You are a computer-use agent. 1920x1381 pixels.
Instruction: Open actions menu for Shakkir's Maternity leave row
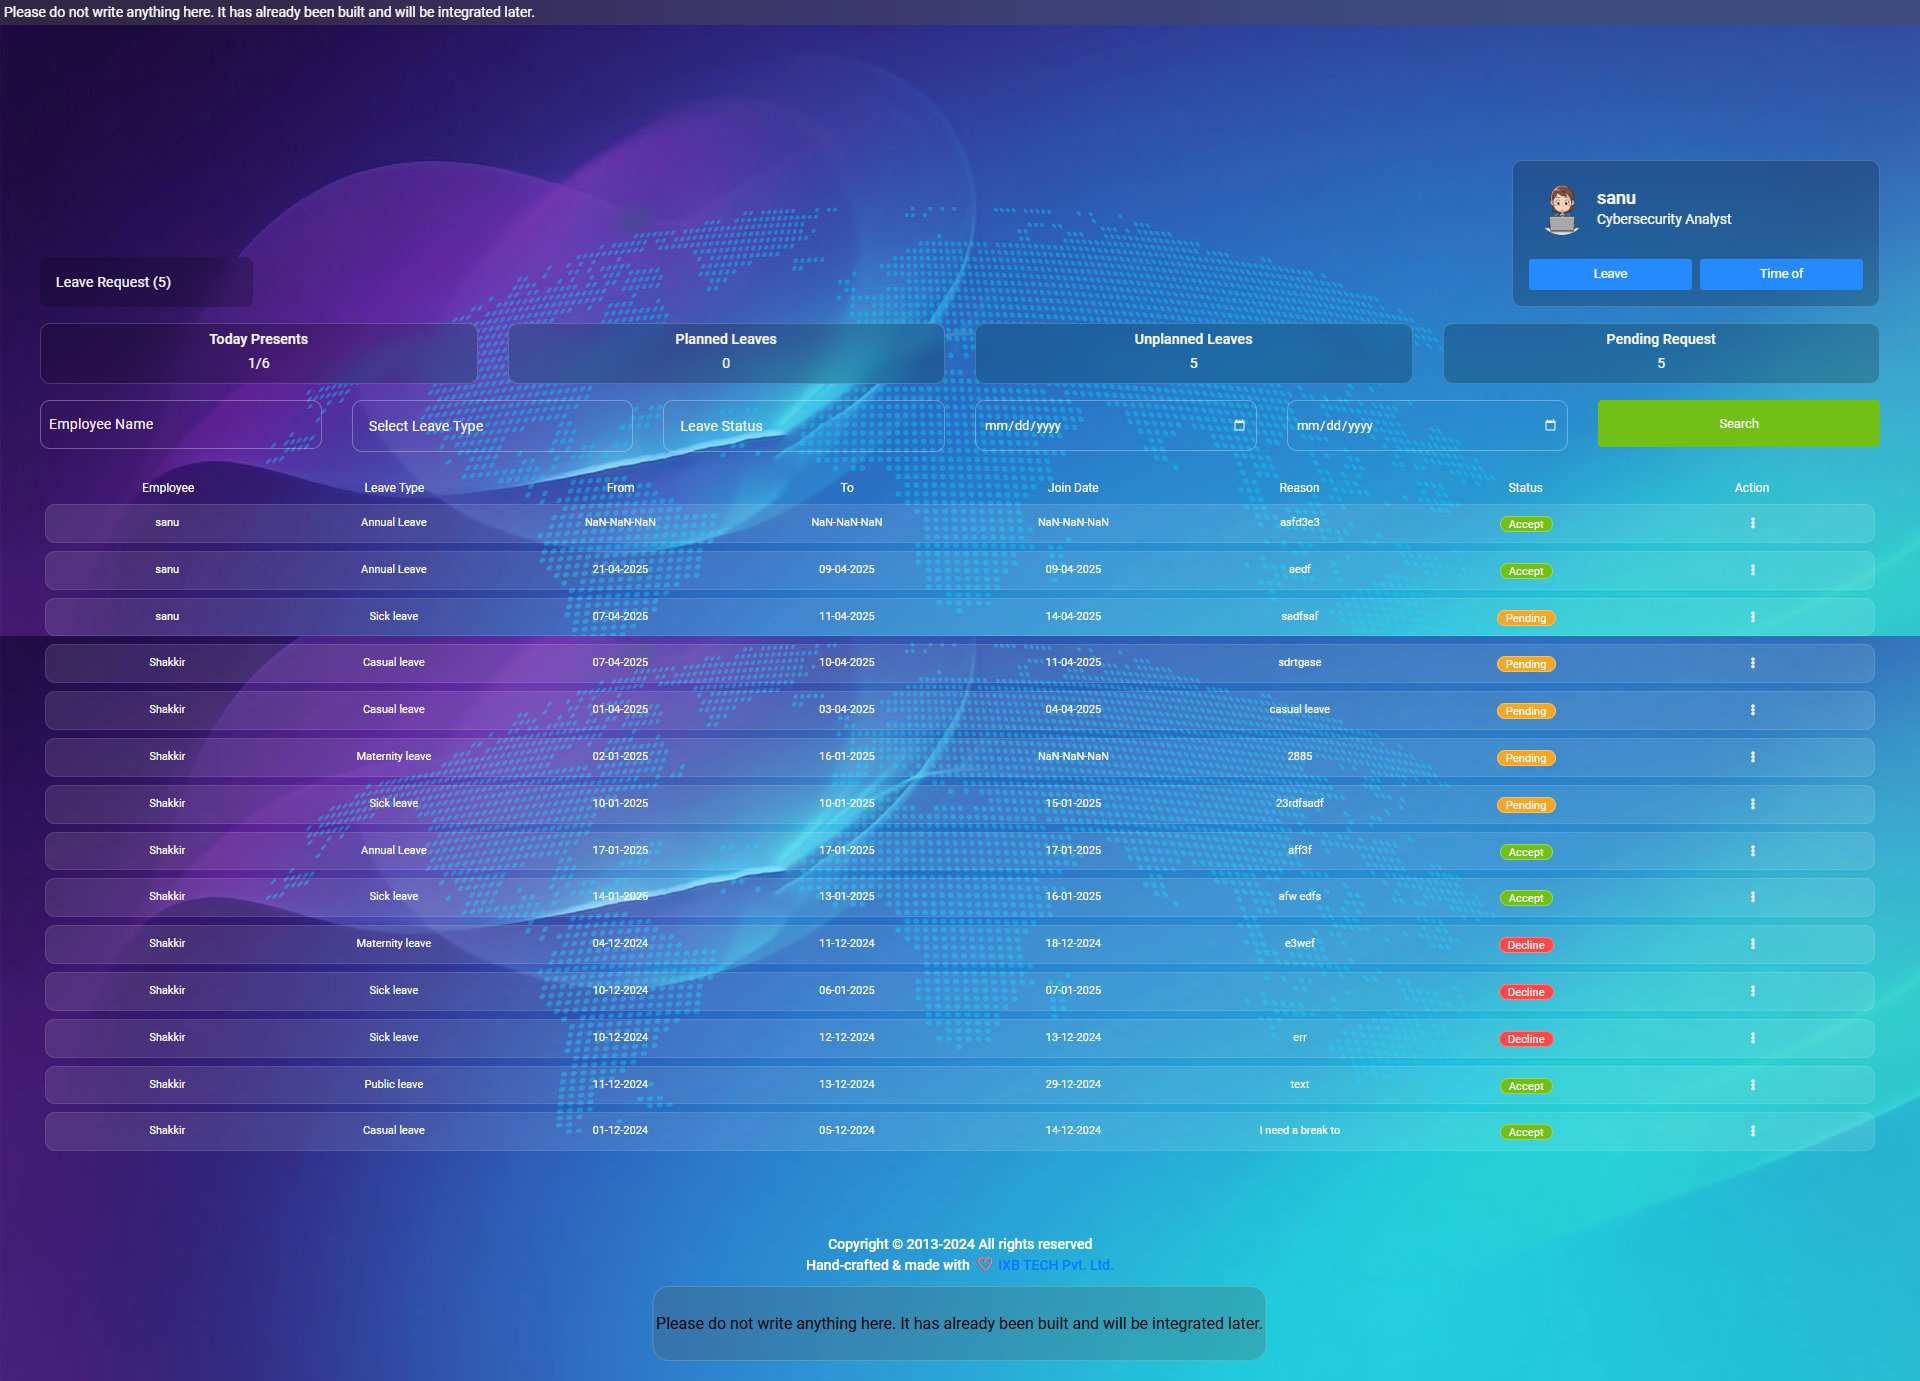click(x=1752, y=757)
